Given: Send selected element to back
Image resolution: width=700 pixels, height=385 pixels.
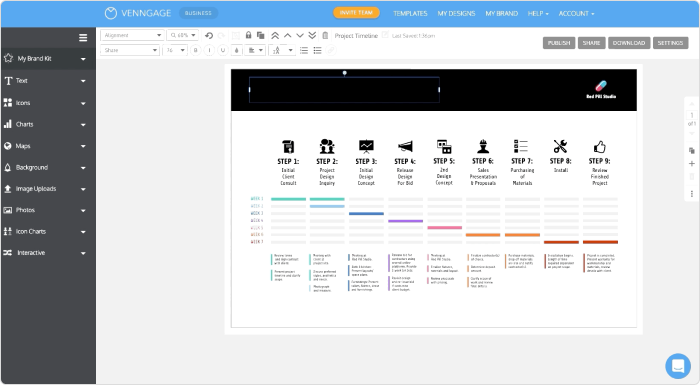Looking at the screenshot, I should (312, 35).
